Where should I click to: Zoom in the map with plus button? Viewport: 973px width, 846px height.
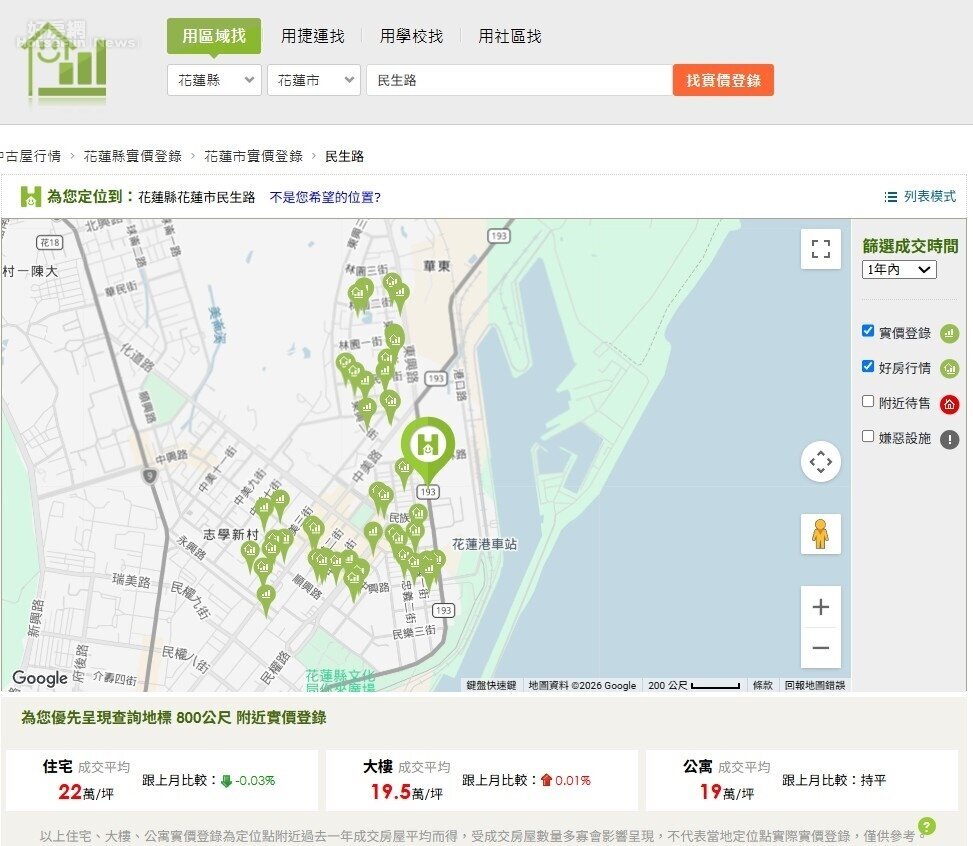820,606
